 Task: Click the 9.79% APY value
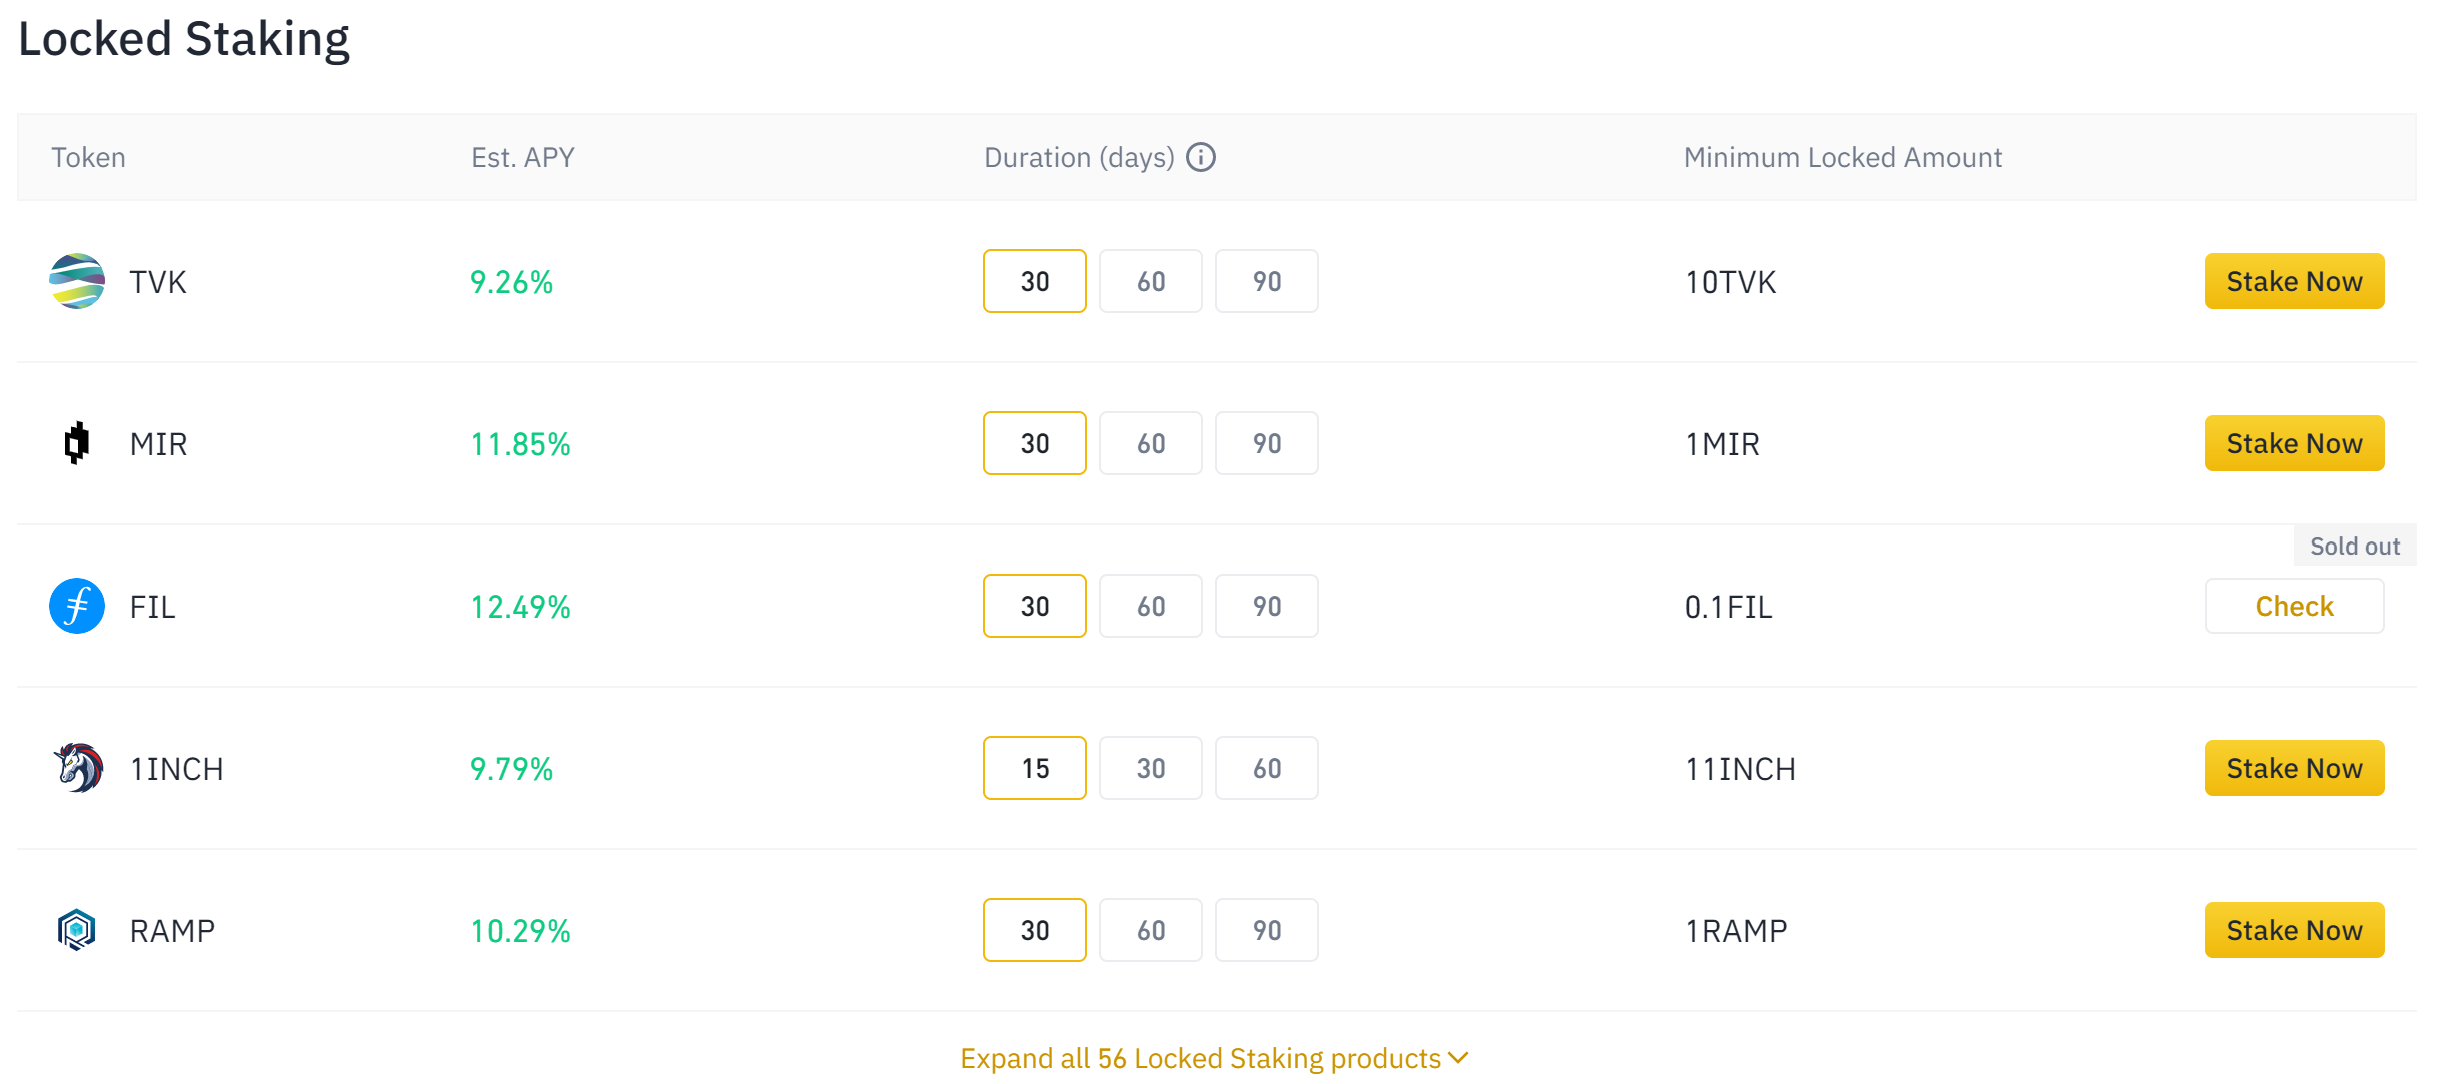pyautogui.click(x=511, y=769)
